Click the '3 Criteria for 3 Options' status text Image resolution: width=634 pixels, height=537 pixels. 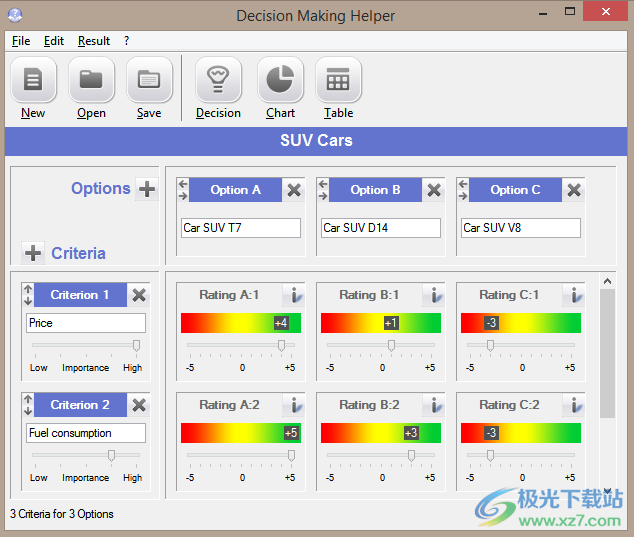pyautogui.click(x=61, y=514)
